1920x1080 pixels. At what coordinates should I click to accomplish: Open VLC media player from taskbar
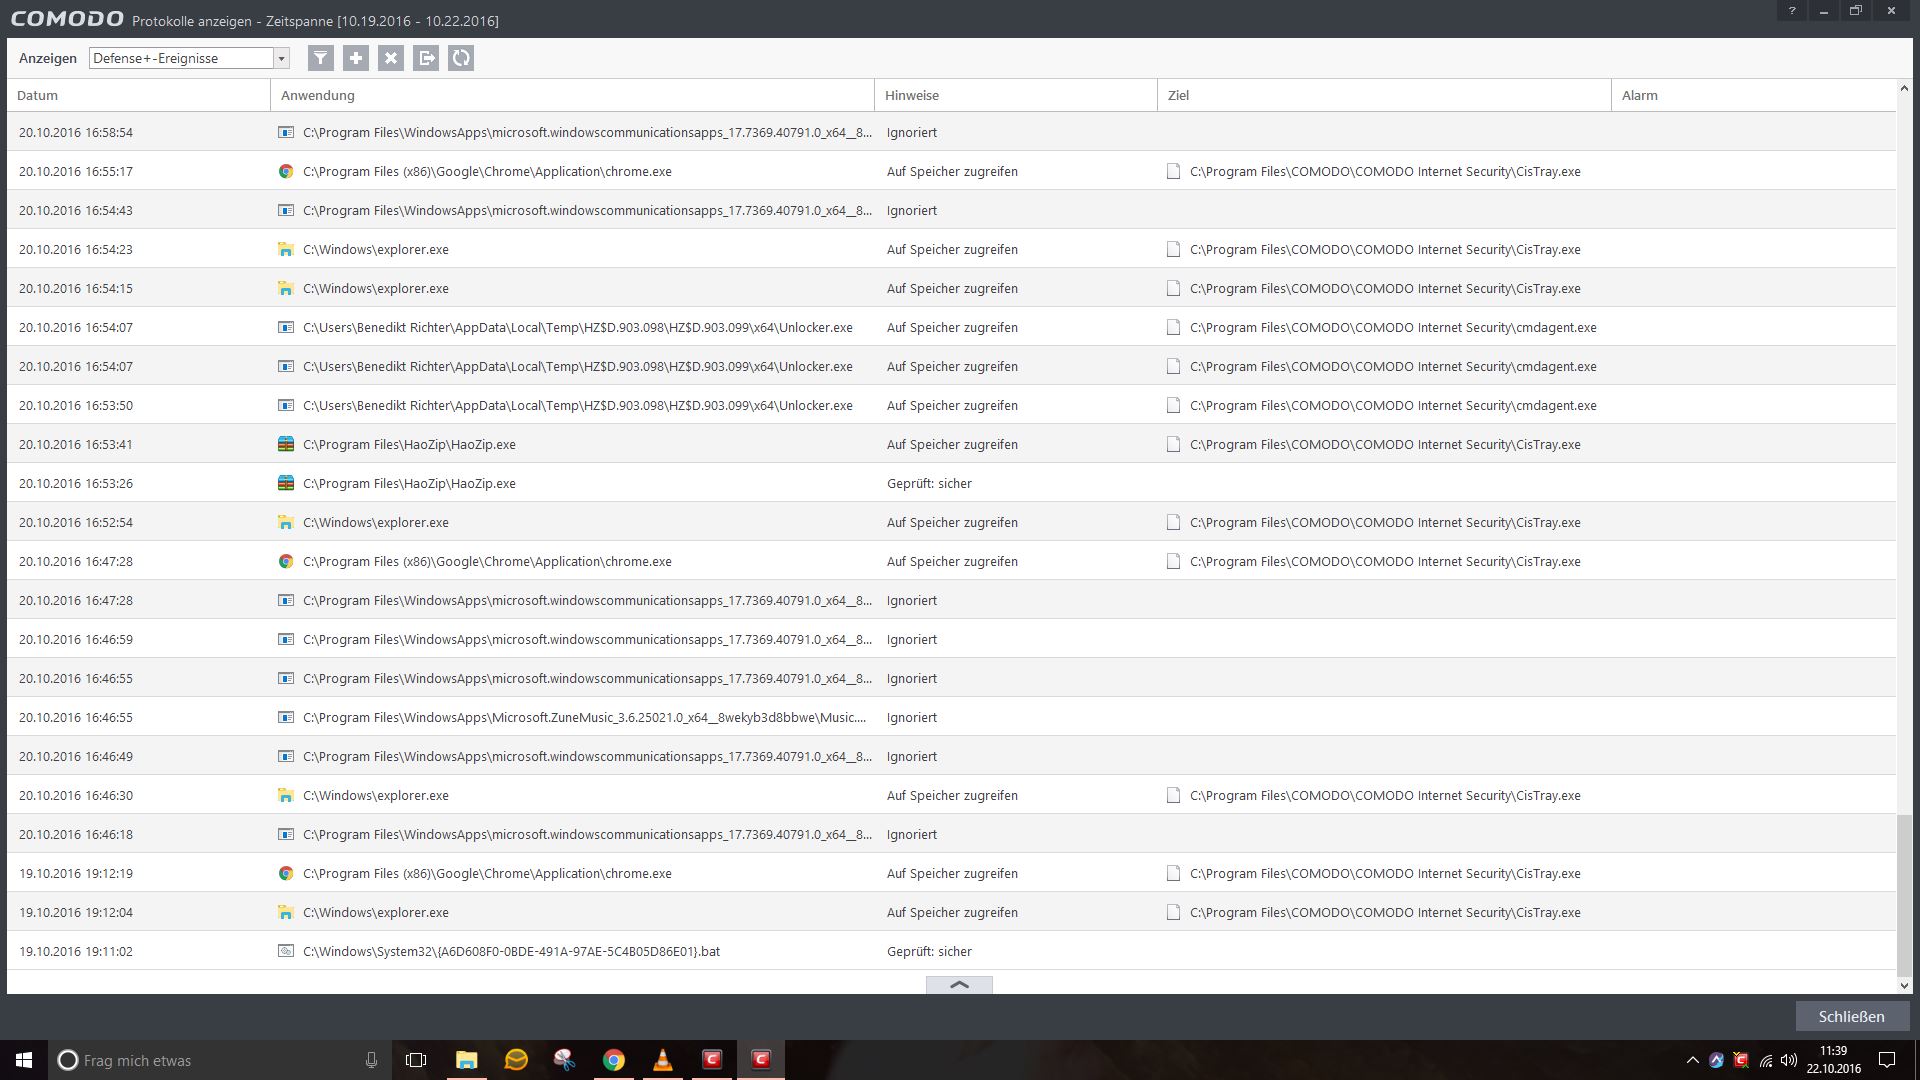(663, 1060)
